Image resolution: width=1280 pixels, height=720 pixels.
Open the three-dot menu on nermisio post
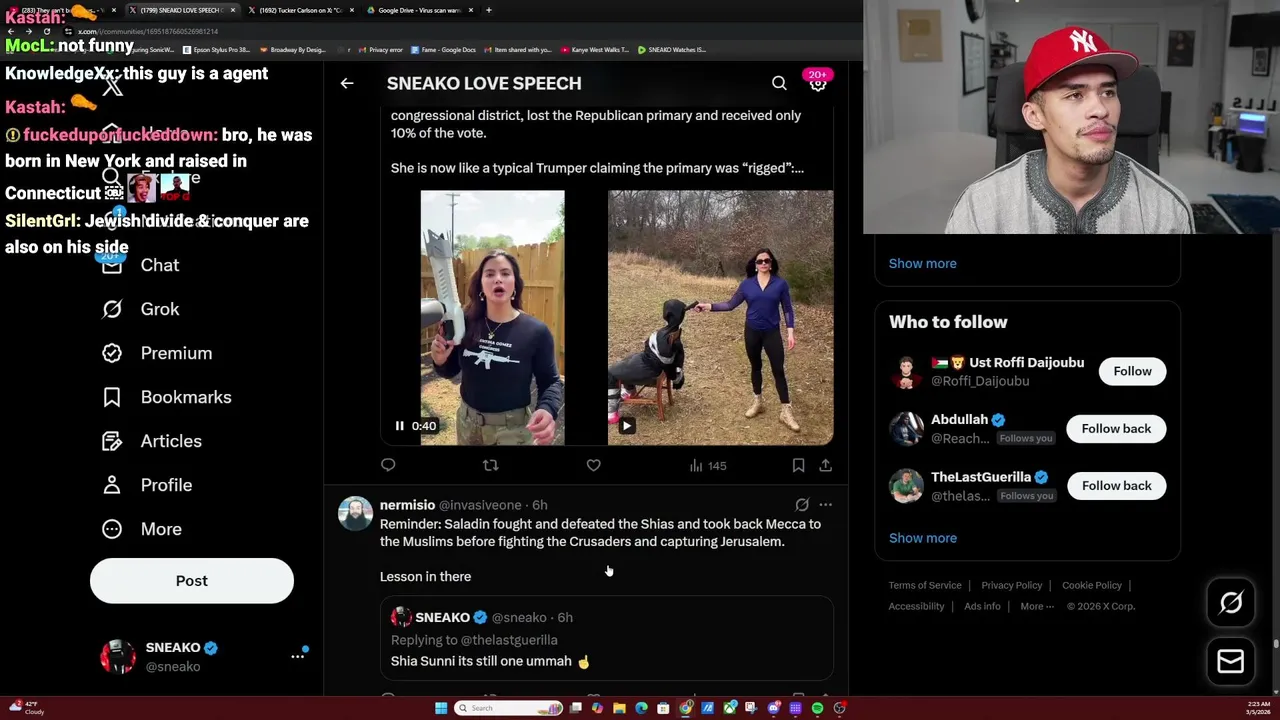coord(825,505)
